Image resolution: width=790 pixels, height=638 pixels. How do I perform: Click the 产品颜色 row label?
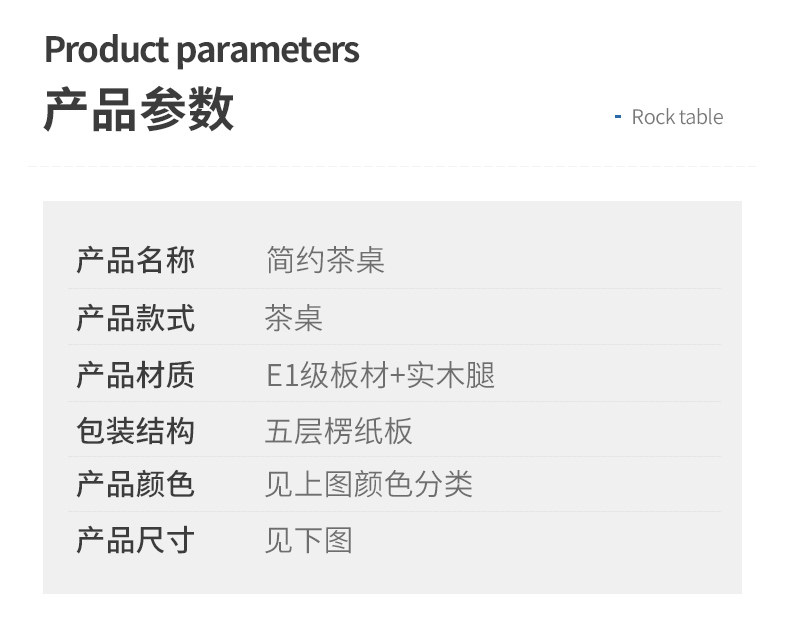tap(135, 485)
